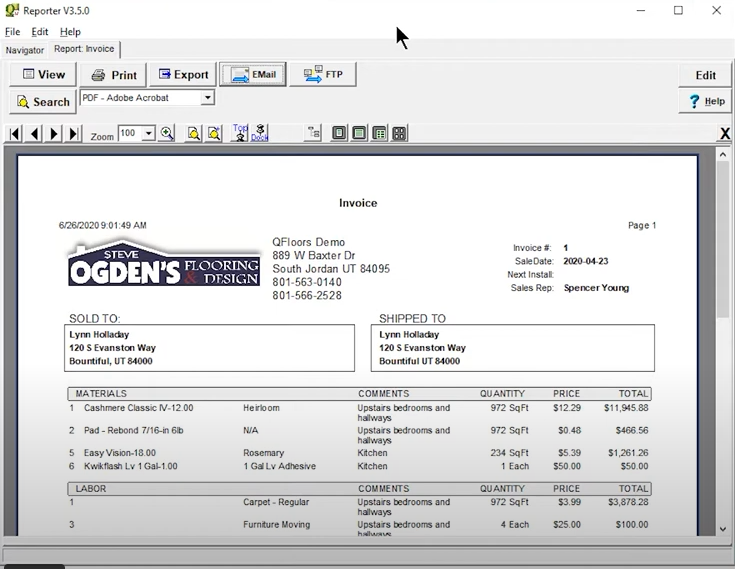Select the Report: Invoice tab
The image size is (735, 569).
pyautogui.click(x=84, y=49)
